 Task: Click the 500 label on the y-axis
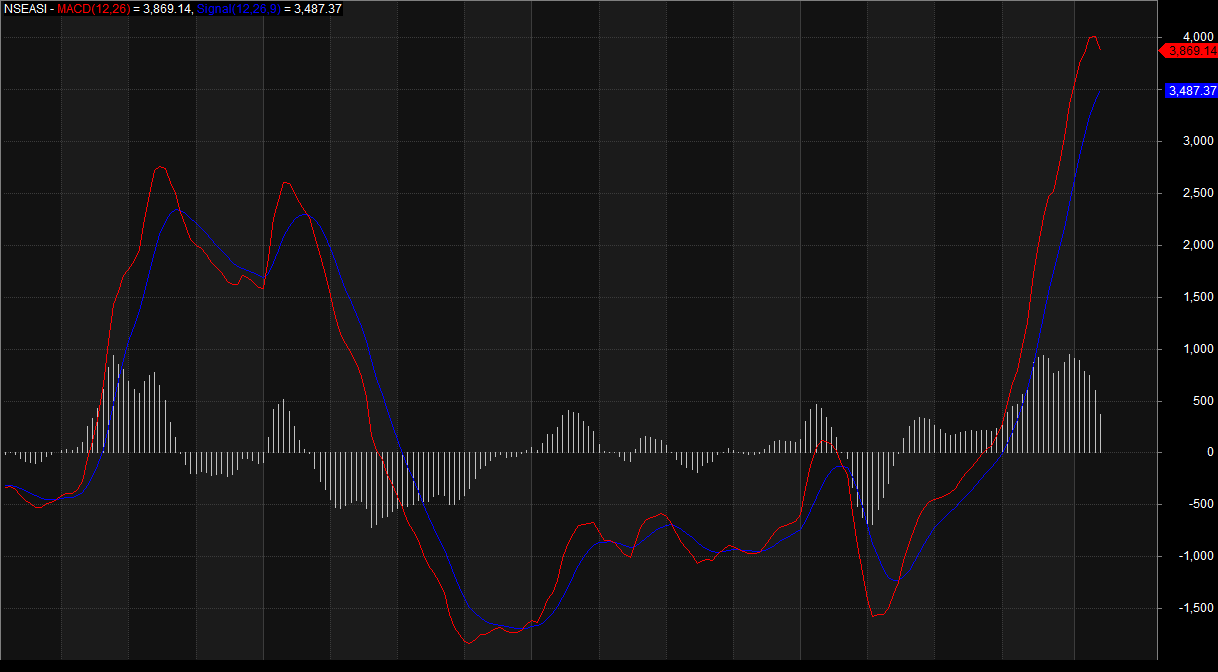click(1191, 401)
